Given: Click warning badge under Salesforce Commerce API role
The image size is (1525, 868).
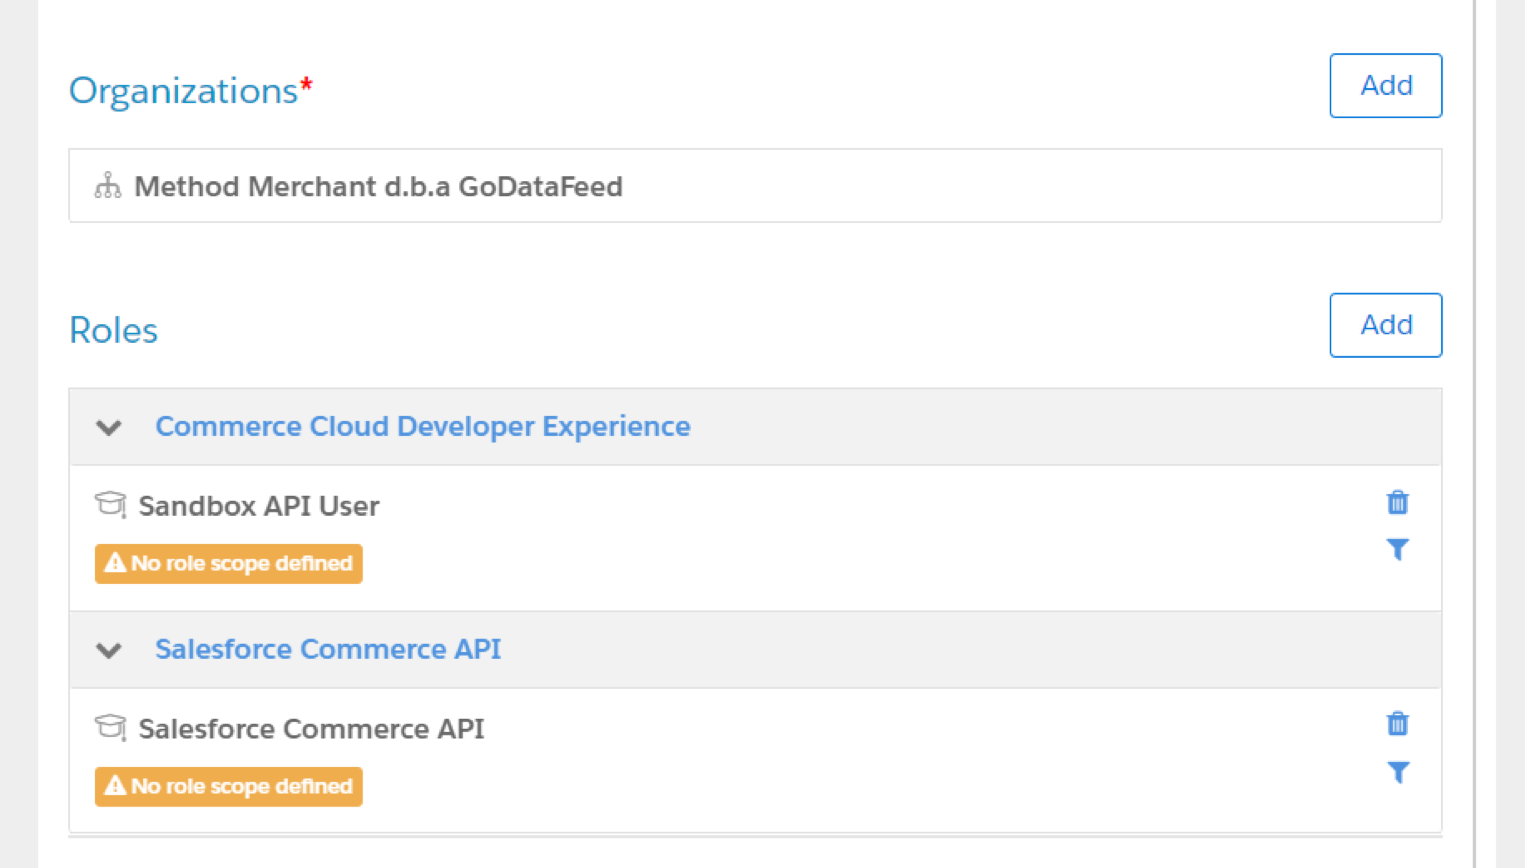Looking at the screenshot, I should 228,787.
